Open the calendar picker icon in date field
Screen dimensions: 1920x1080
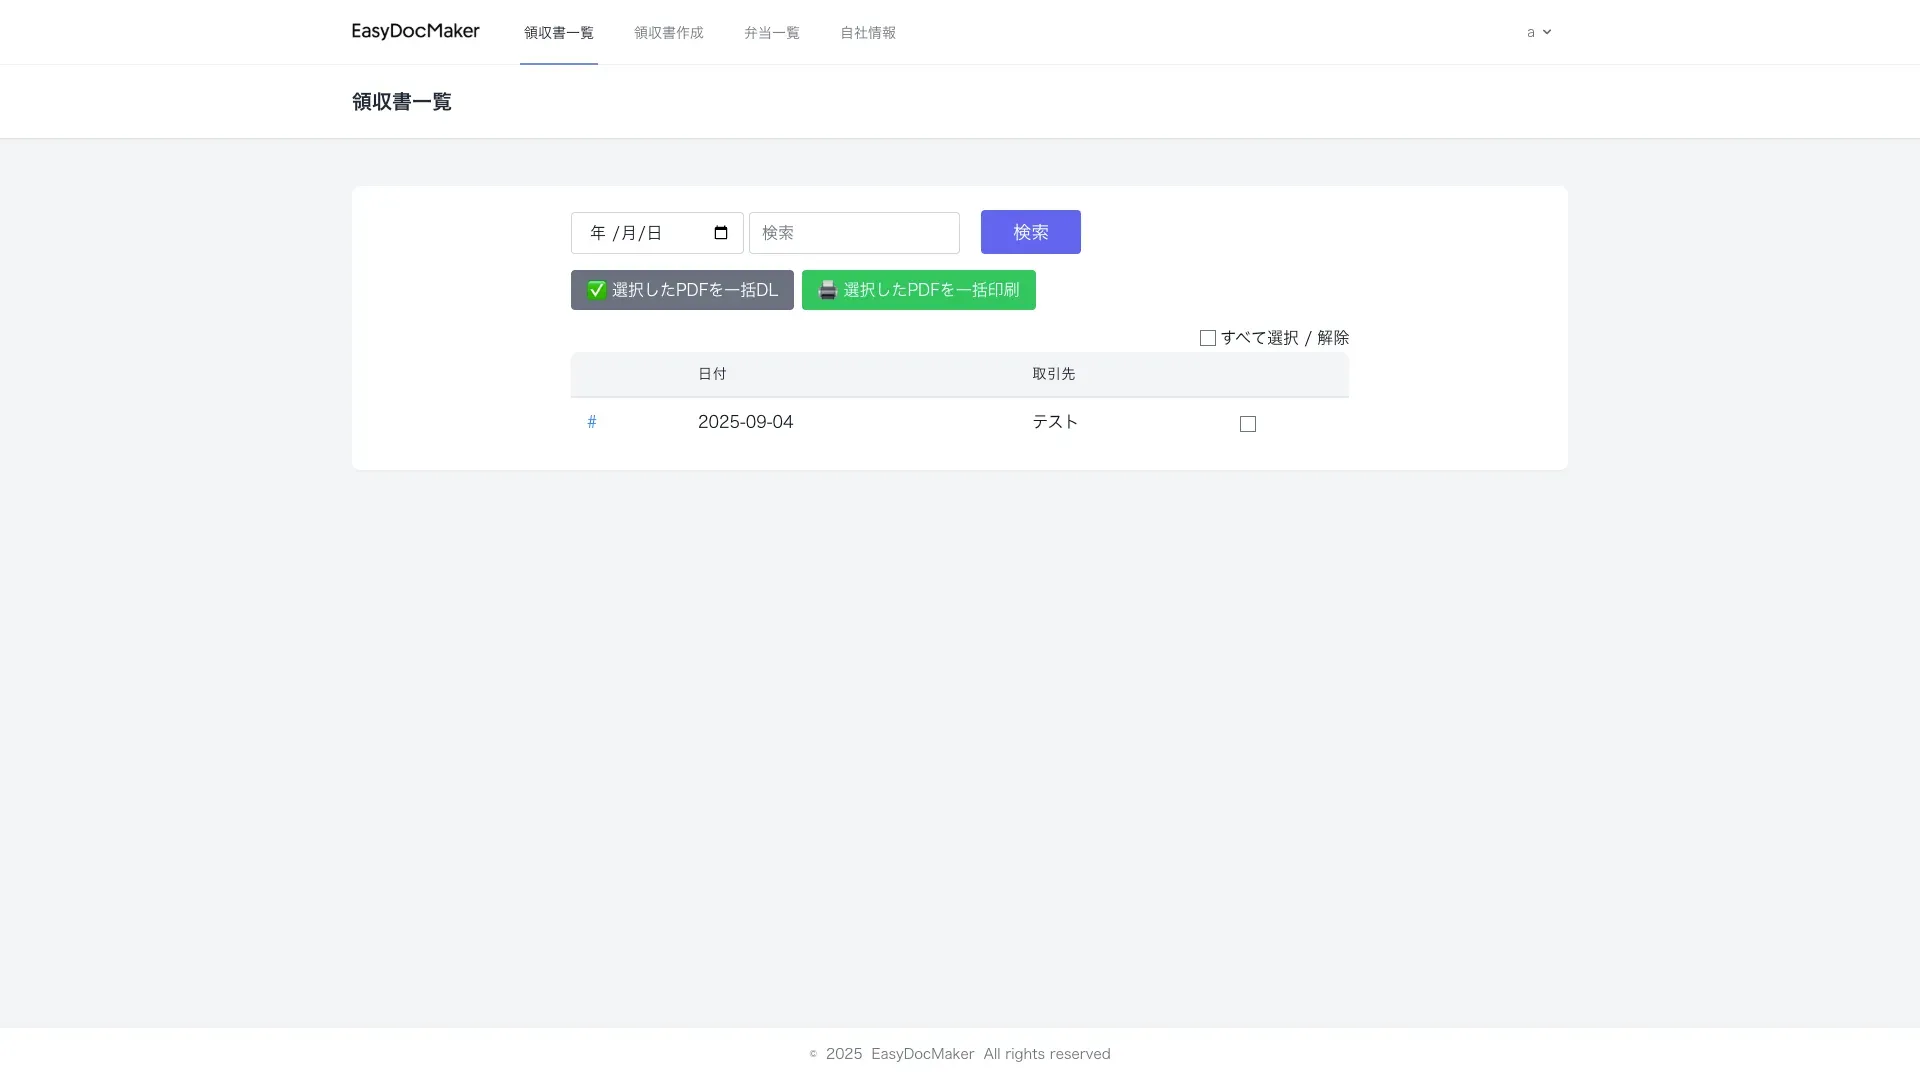click(720, 233)
